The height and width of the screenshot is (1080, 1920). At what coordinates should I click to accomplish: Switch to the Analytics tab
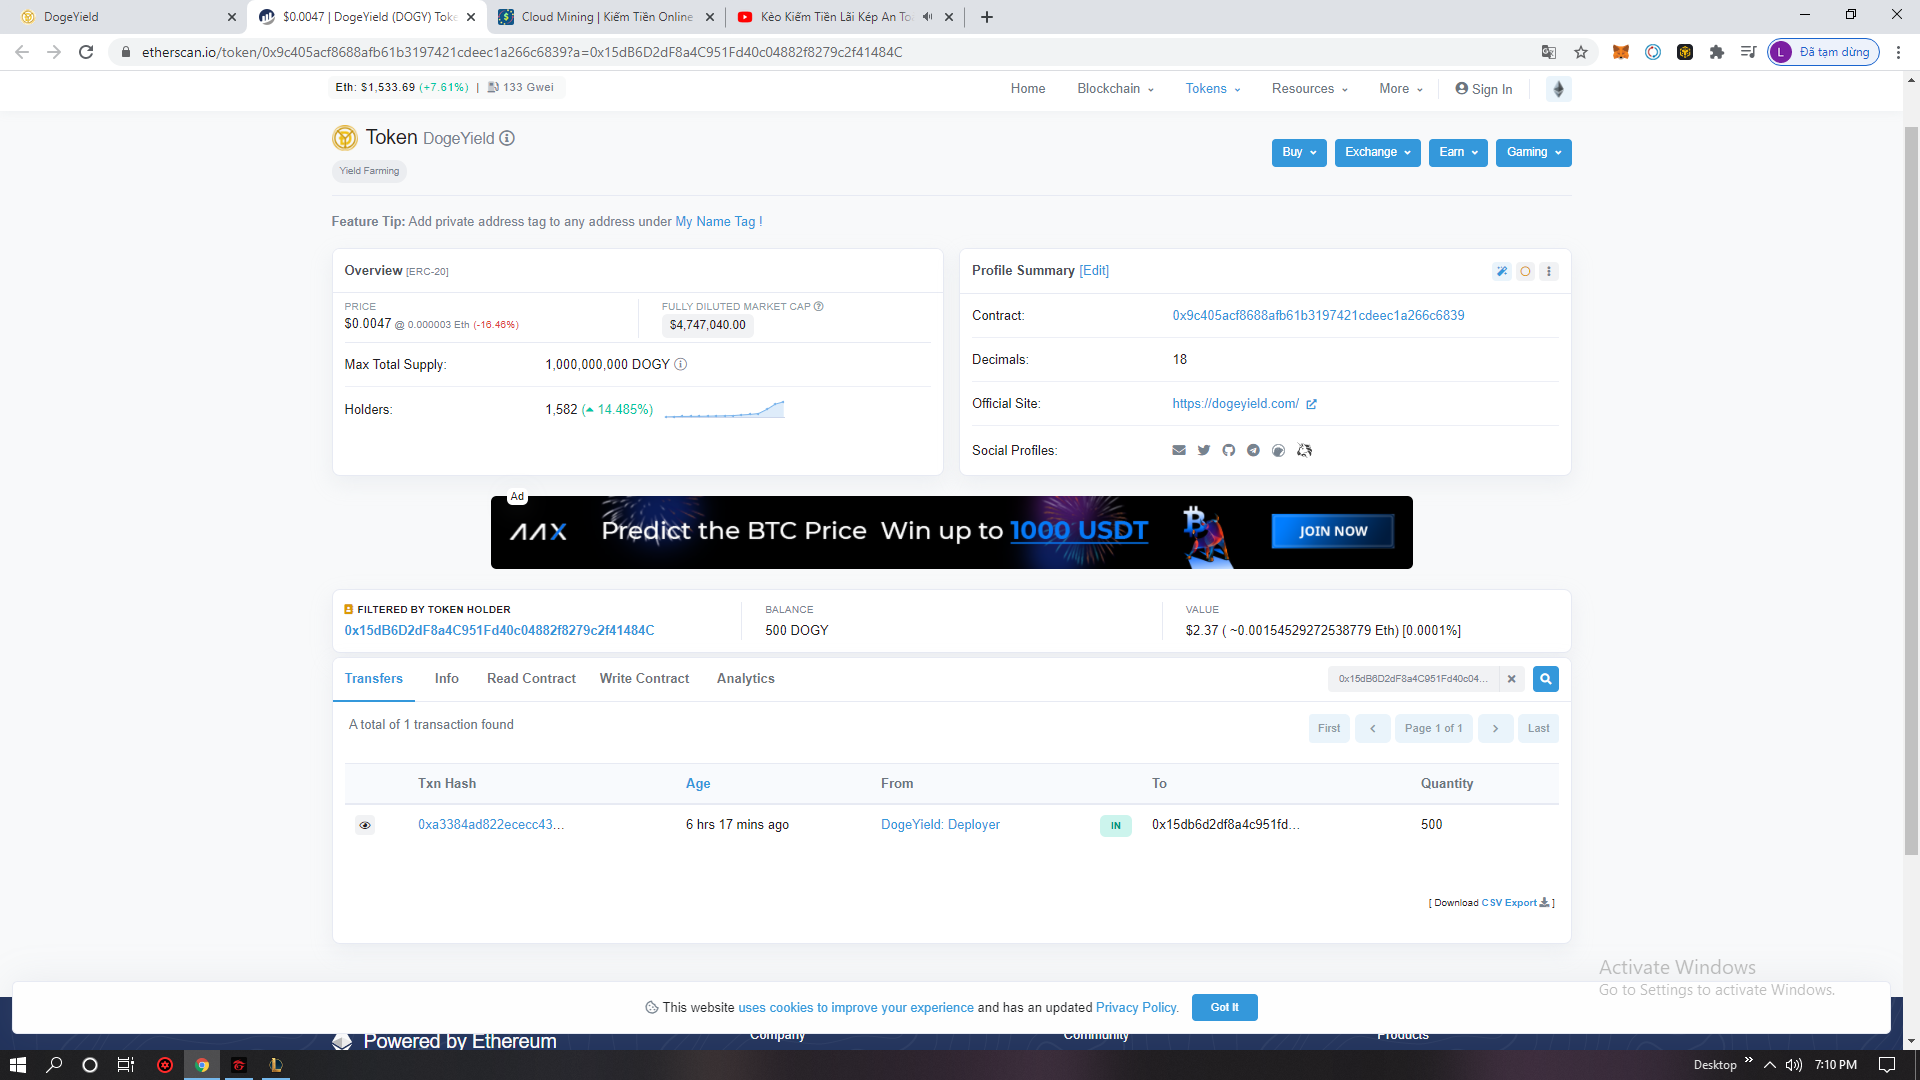click(x=745, y=679)
